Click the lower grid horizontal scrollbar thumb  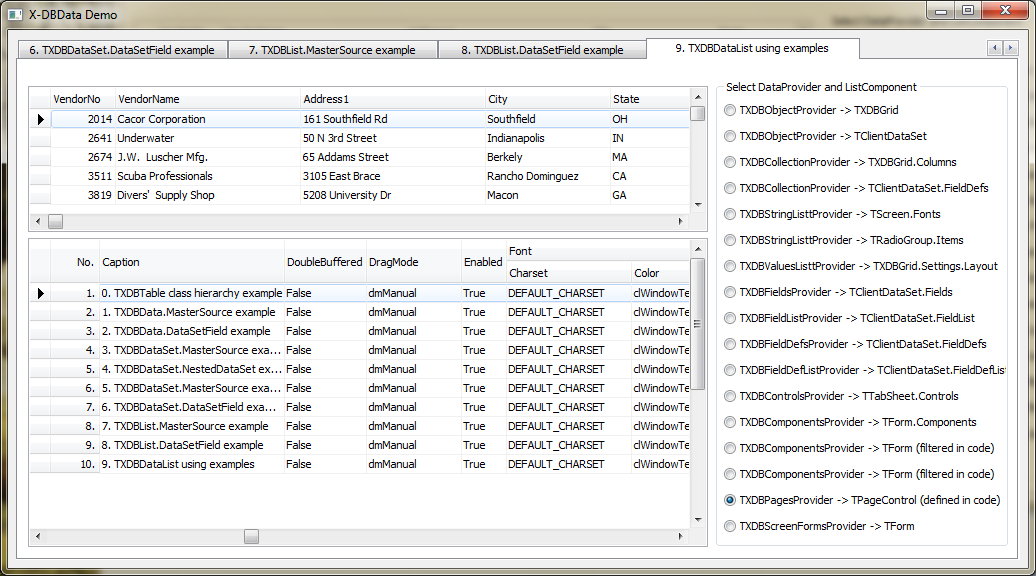click(x=251, y=536)
